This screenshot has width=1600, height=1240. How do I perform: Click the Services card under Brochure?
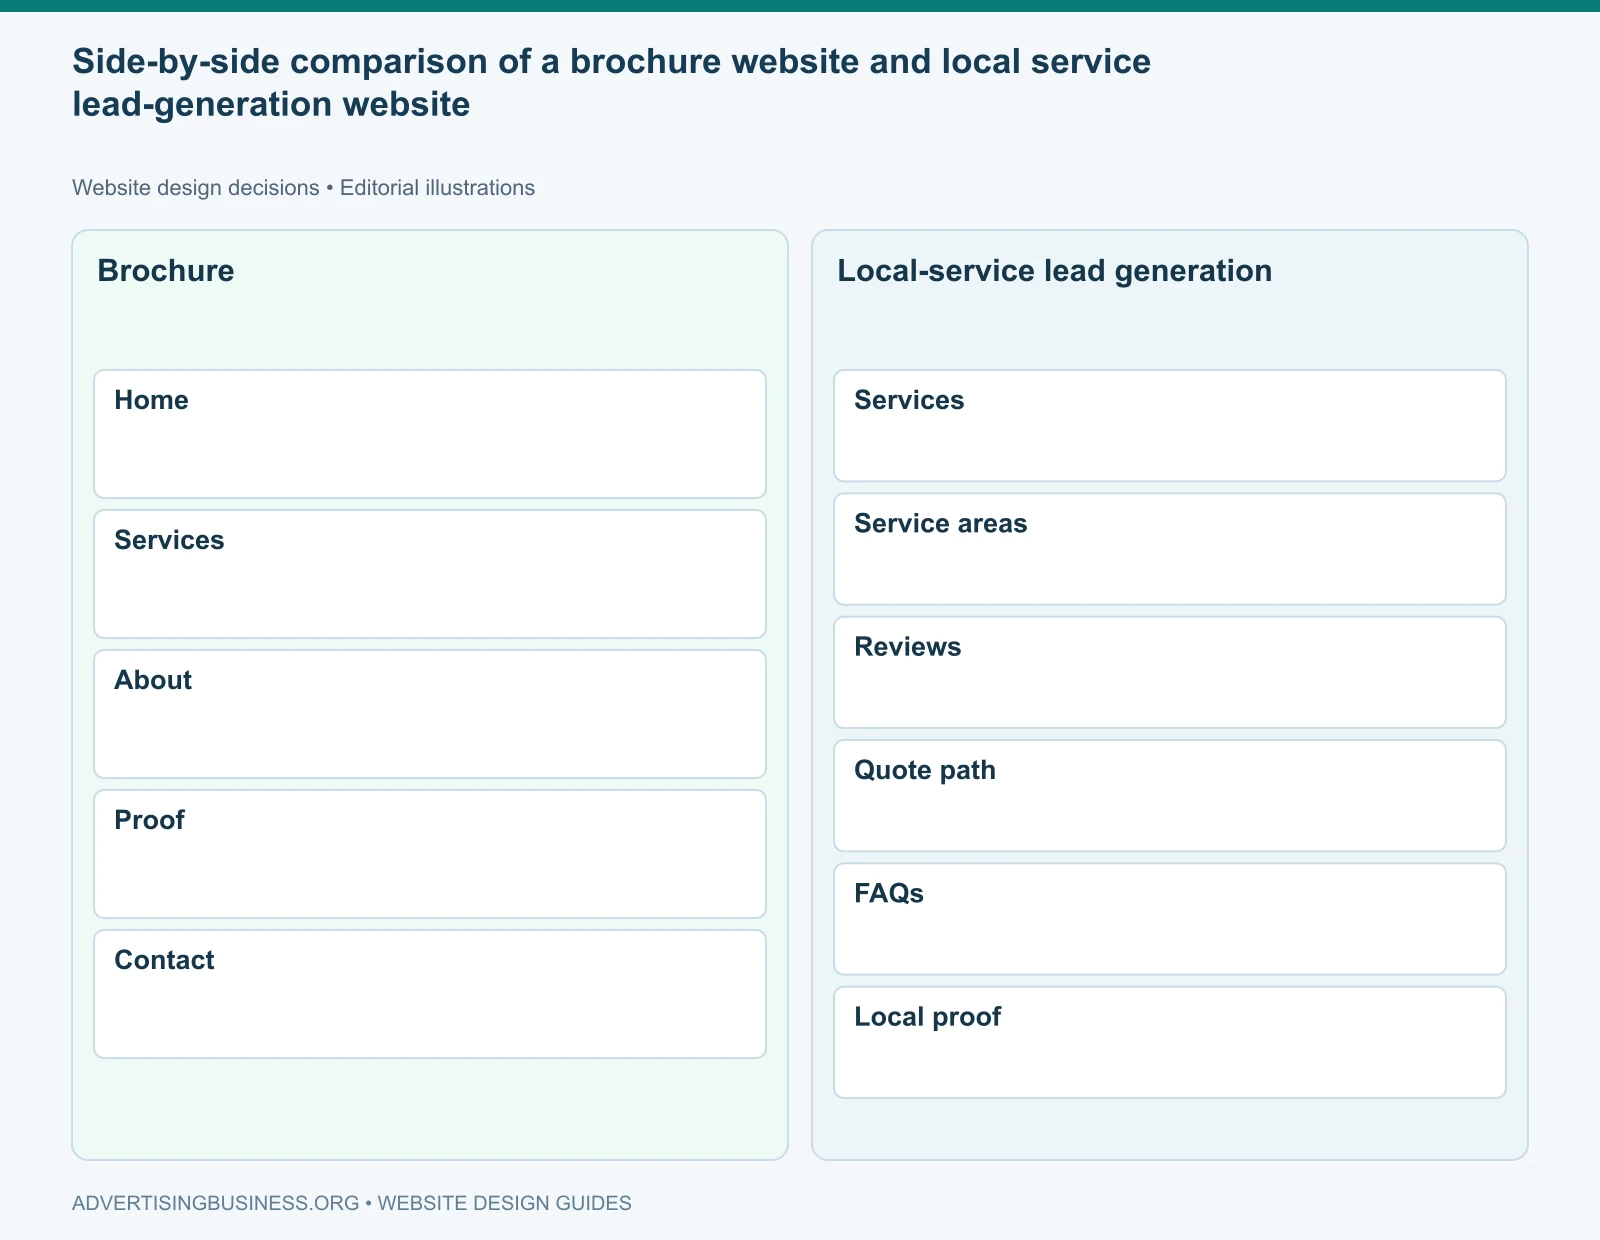pyautogui.click(x=430, y=574)
